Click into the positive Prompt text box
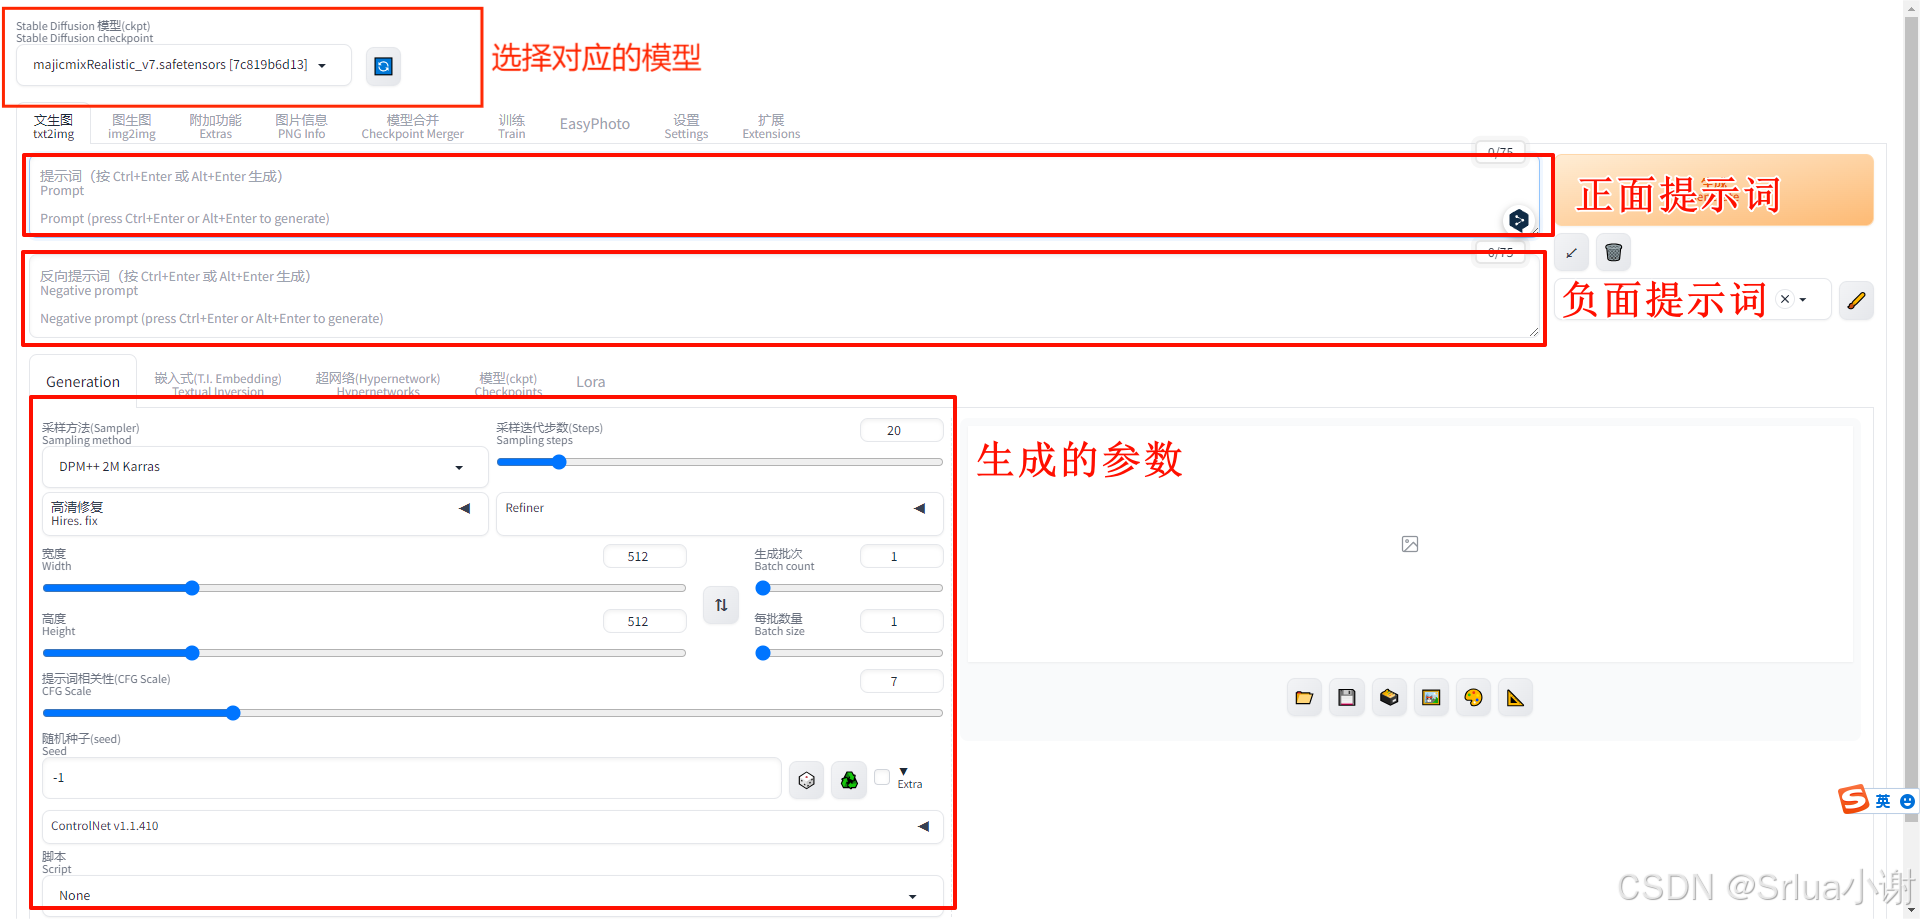 [784, 196]
